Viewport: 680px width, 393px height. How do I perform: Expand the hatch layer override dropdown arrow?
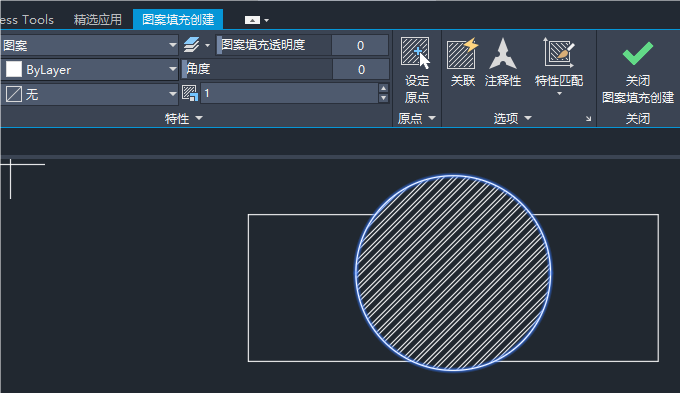tap(207, 45)
